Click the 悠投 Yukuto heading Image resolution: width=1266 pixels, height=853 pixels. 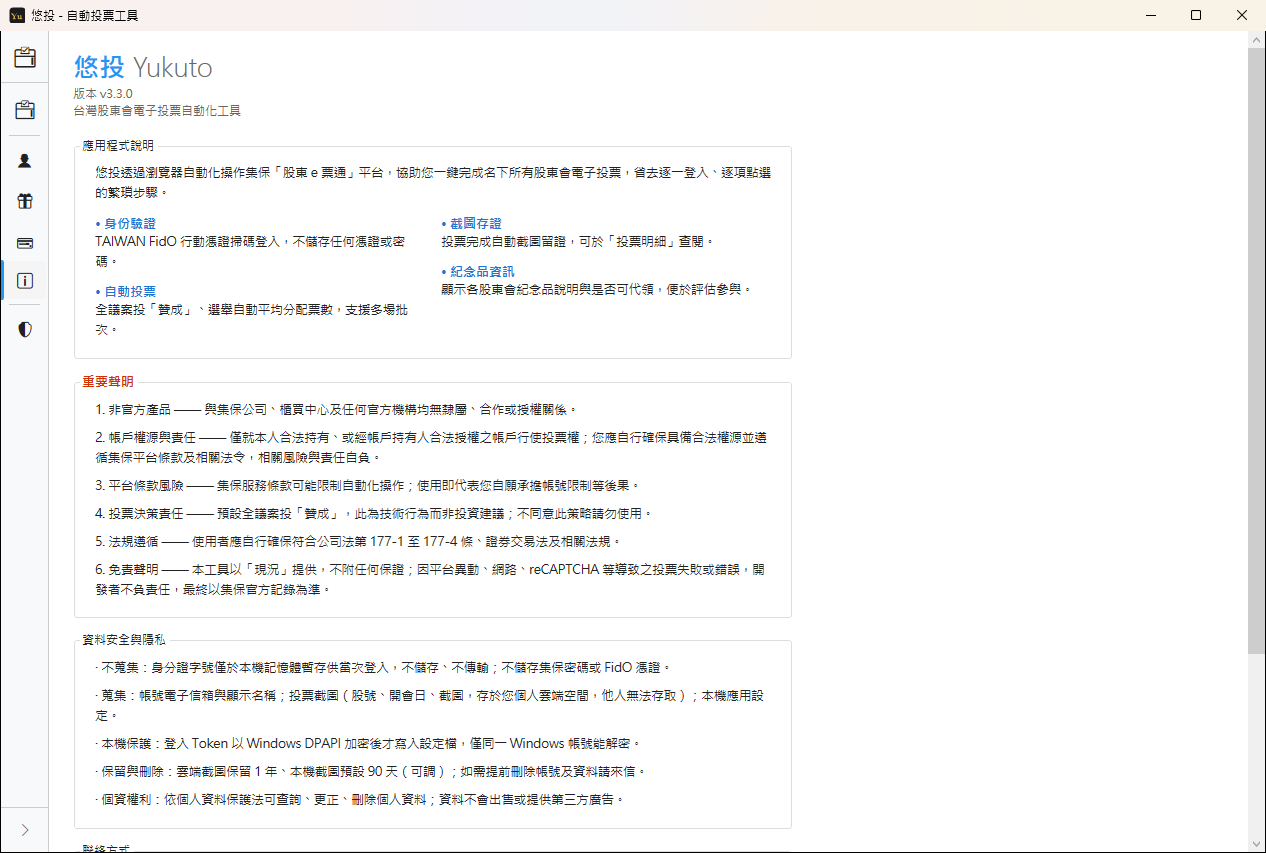point(143,67)
